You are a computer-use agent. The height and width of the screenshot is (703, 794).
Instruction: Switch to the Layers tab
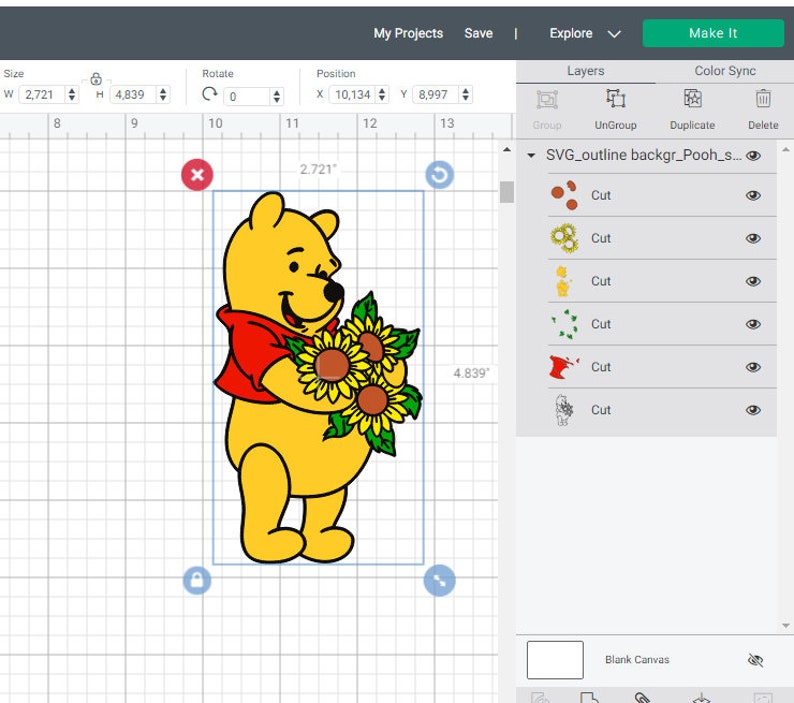(x=585, y=71)
